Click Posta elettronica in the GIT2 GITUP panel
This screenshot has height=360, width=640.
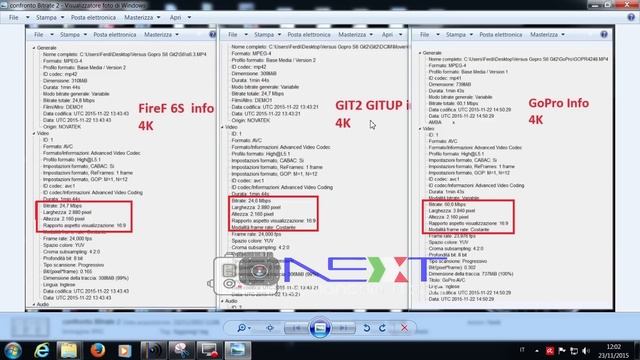tap(309, 35)
